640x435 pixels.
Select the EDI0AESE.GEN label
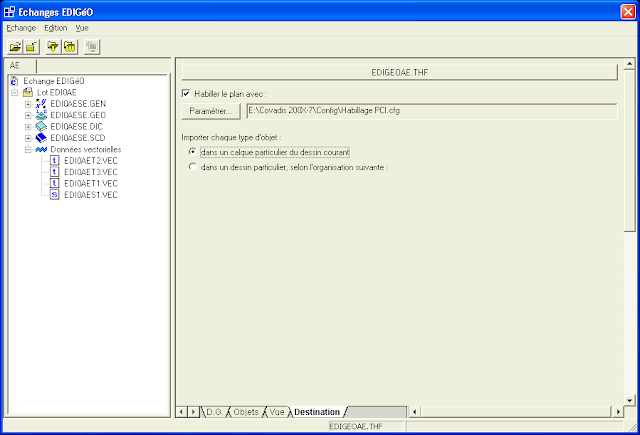click(x=78, y=104)
